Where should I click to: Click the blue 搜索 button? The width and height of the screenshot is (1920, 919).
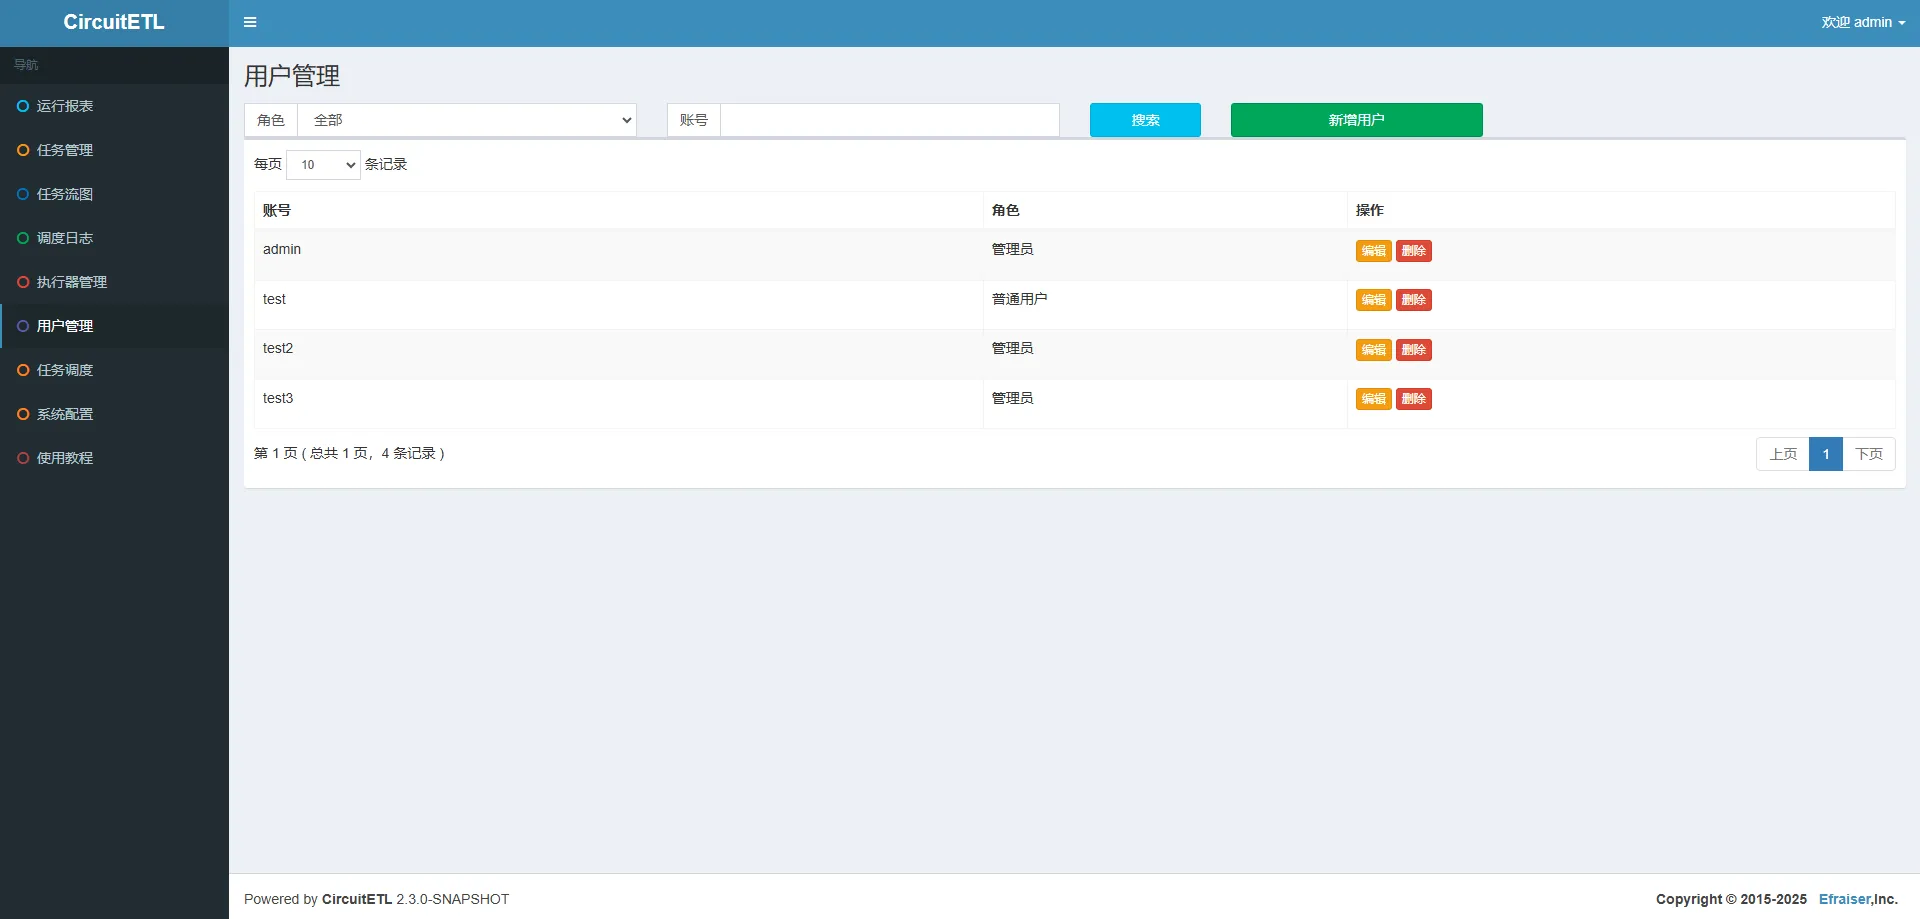tap(1145, 120)
